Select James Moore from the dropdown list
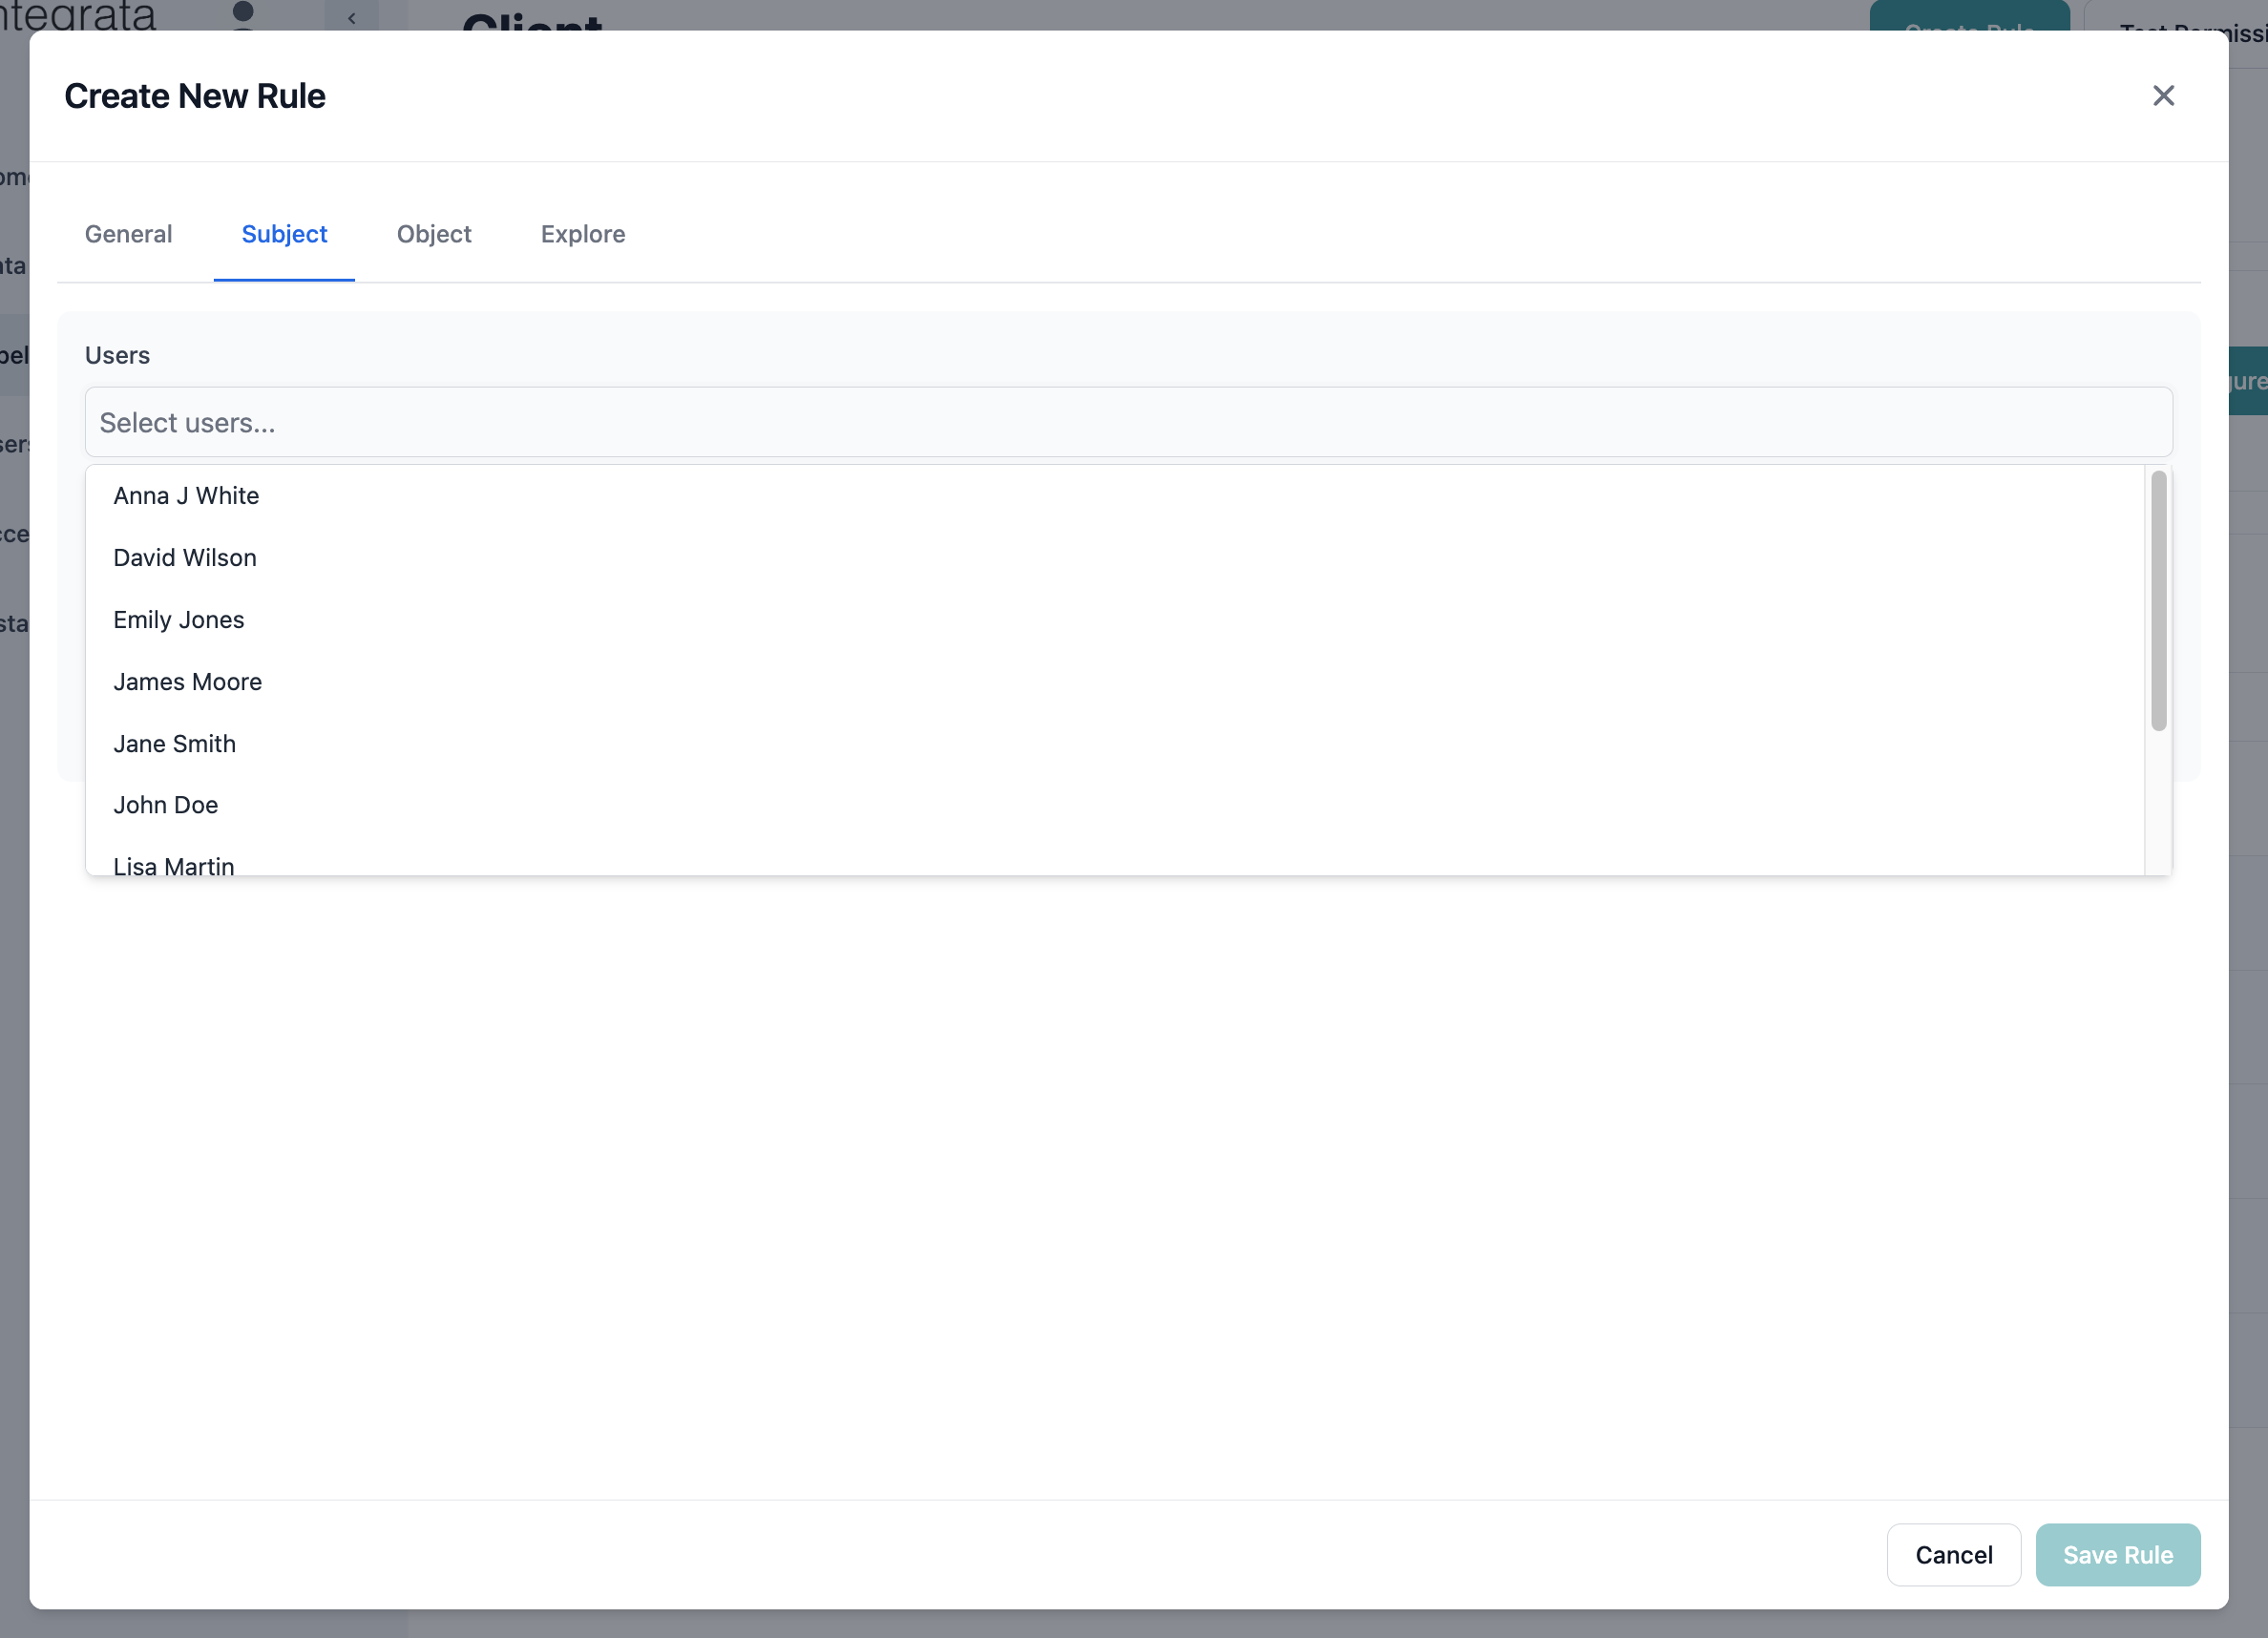Viewport: 2268px width, 1638px height. (x=187, y=682)
